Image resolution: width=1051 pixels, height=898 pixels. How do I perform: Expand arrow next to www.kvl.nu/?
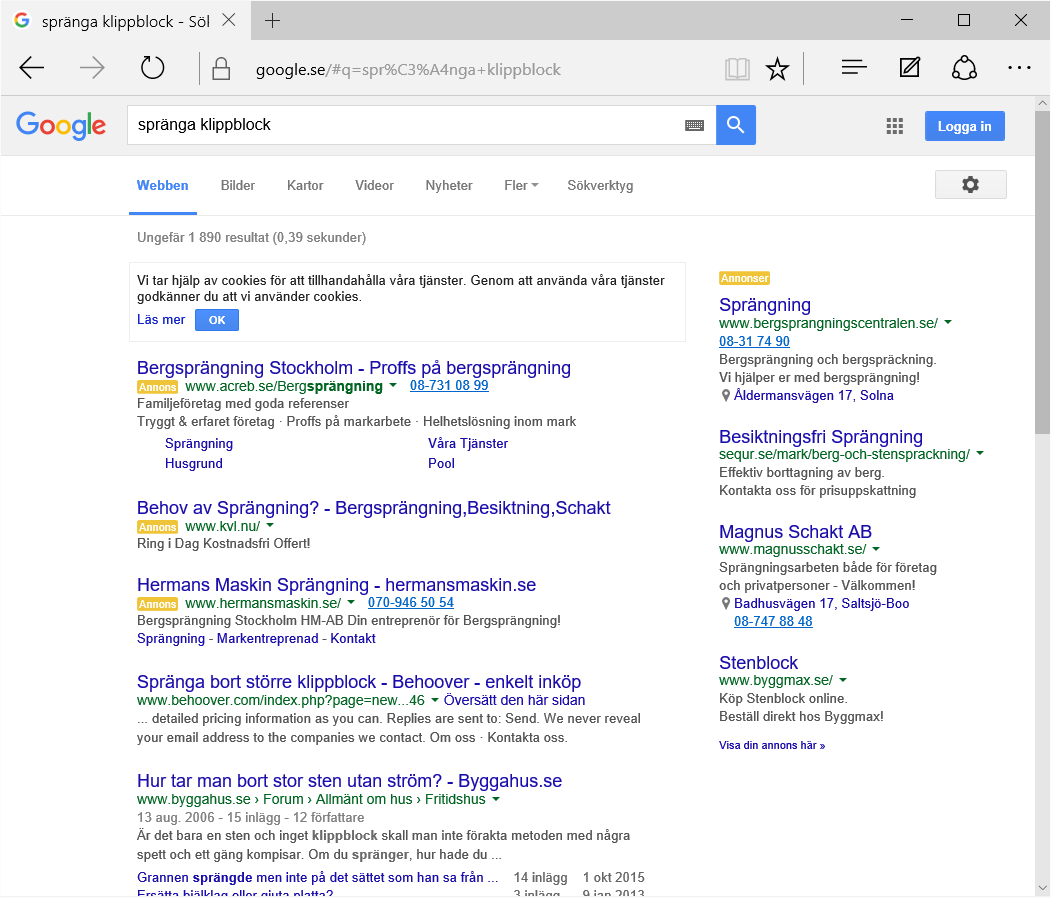269,525
